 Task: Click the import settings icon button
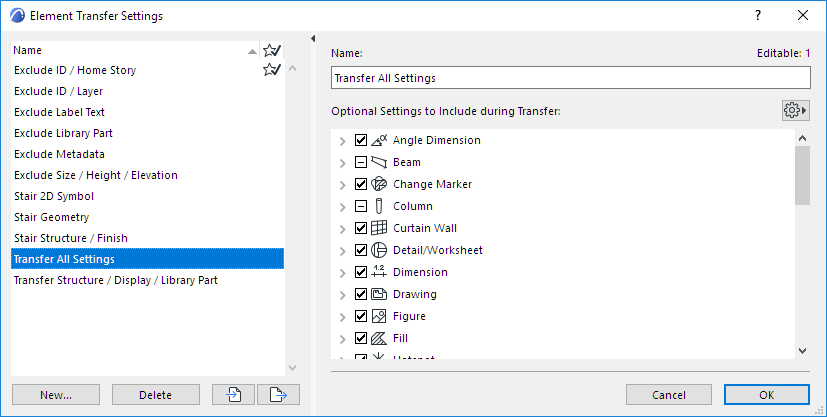[233, 395]
